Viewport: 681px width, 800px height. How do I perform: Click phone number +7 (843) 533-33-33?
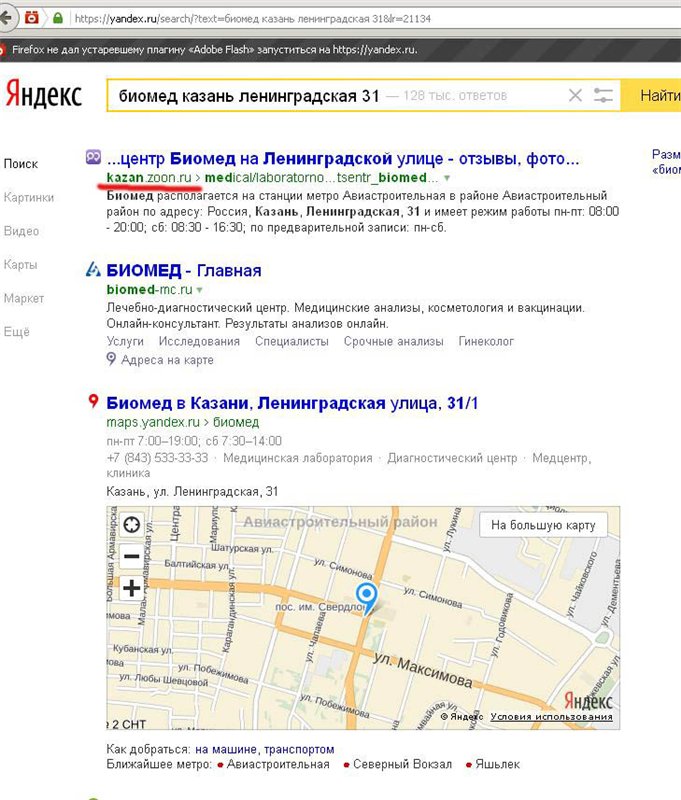(157, 458)
